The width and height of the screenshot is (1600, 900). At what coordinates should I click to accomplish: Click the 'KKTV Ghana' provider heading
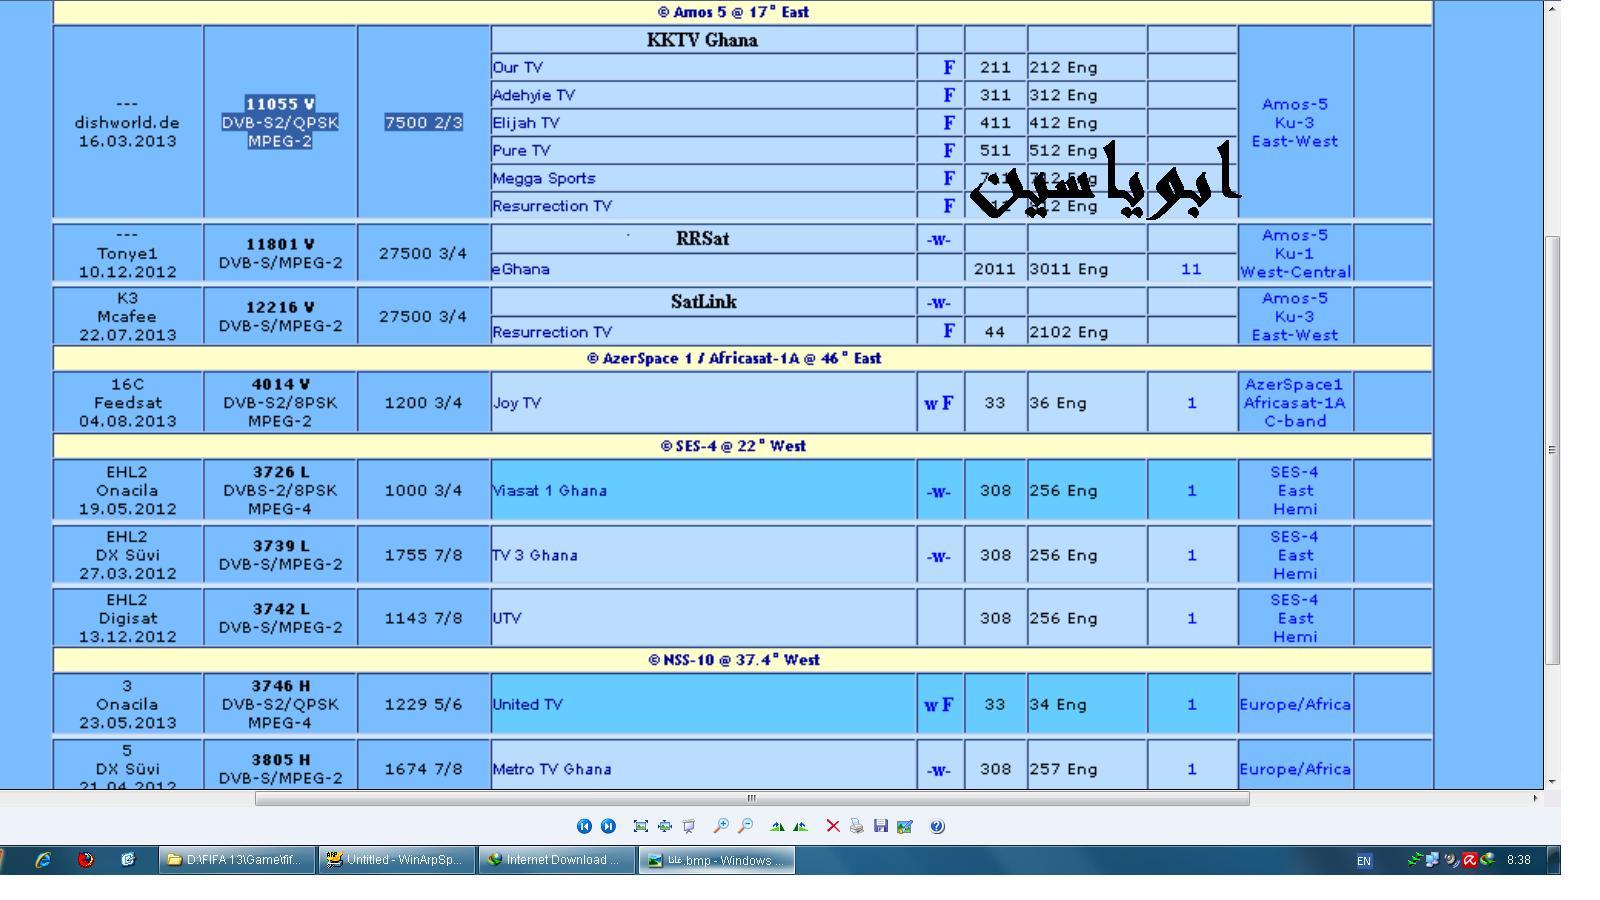pos(702,40)
